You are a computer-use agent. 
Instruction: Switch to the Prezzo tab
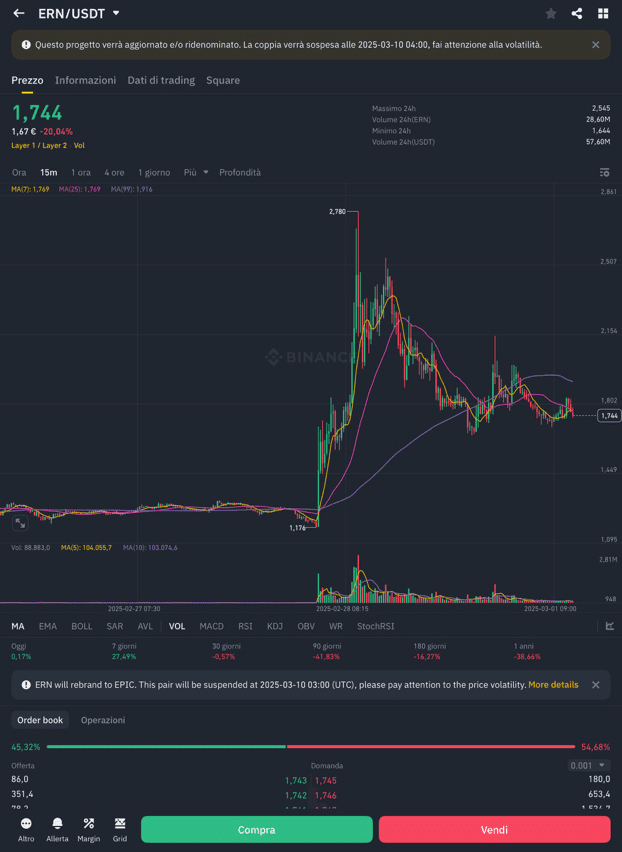pyautogui.click(x=27, y=80)
